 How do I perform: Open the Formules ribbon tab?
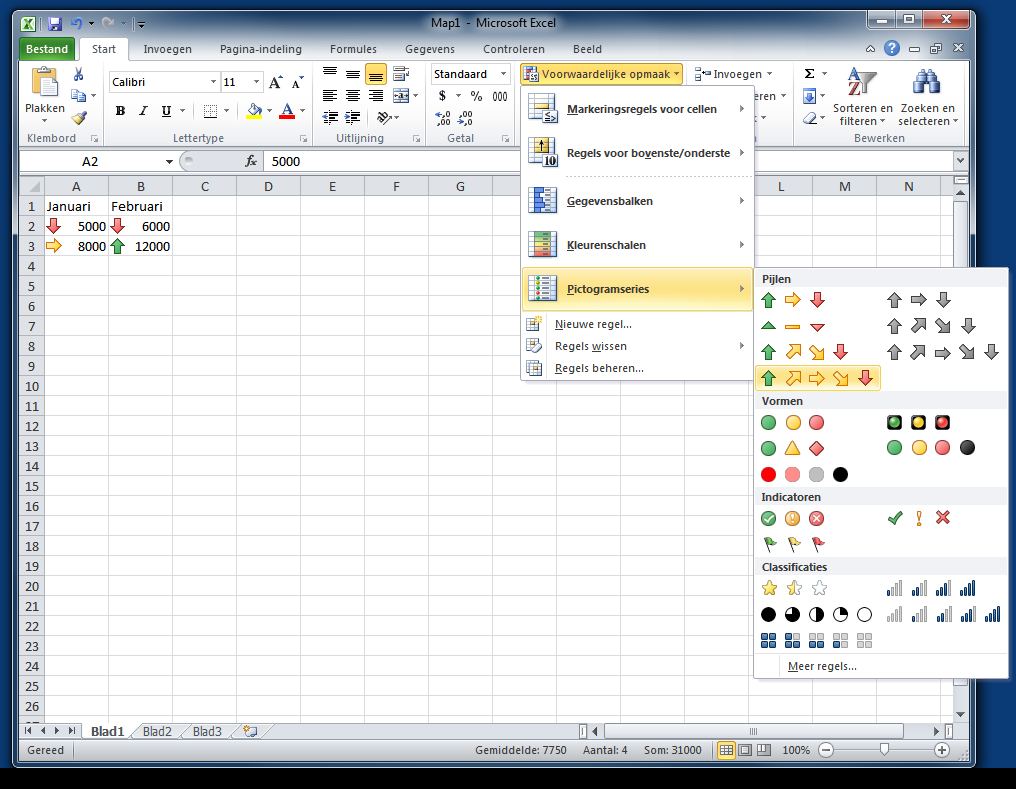353,49
